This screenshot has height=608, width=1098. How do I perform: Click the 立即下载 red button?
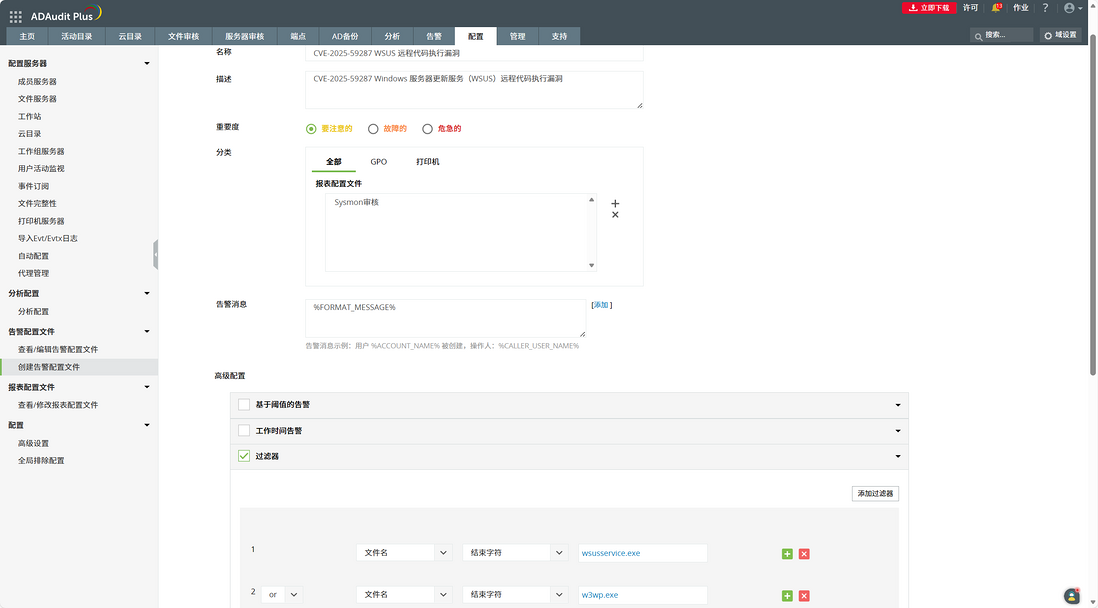(x=928, y=8)
